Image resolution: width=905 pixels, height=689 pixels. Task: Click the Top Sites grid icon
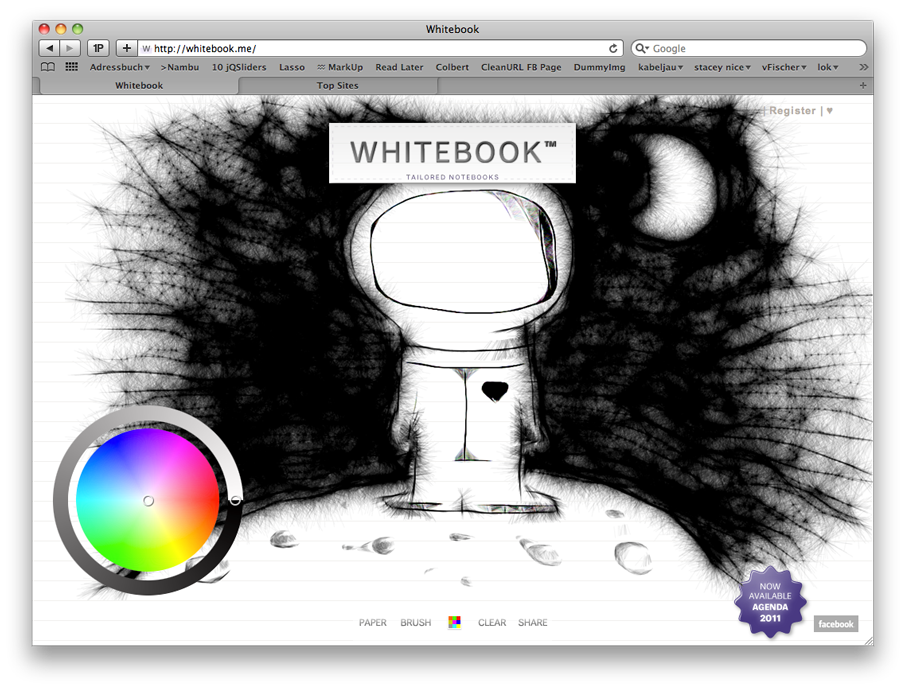click(x=70, y=66)
